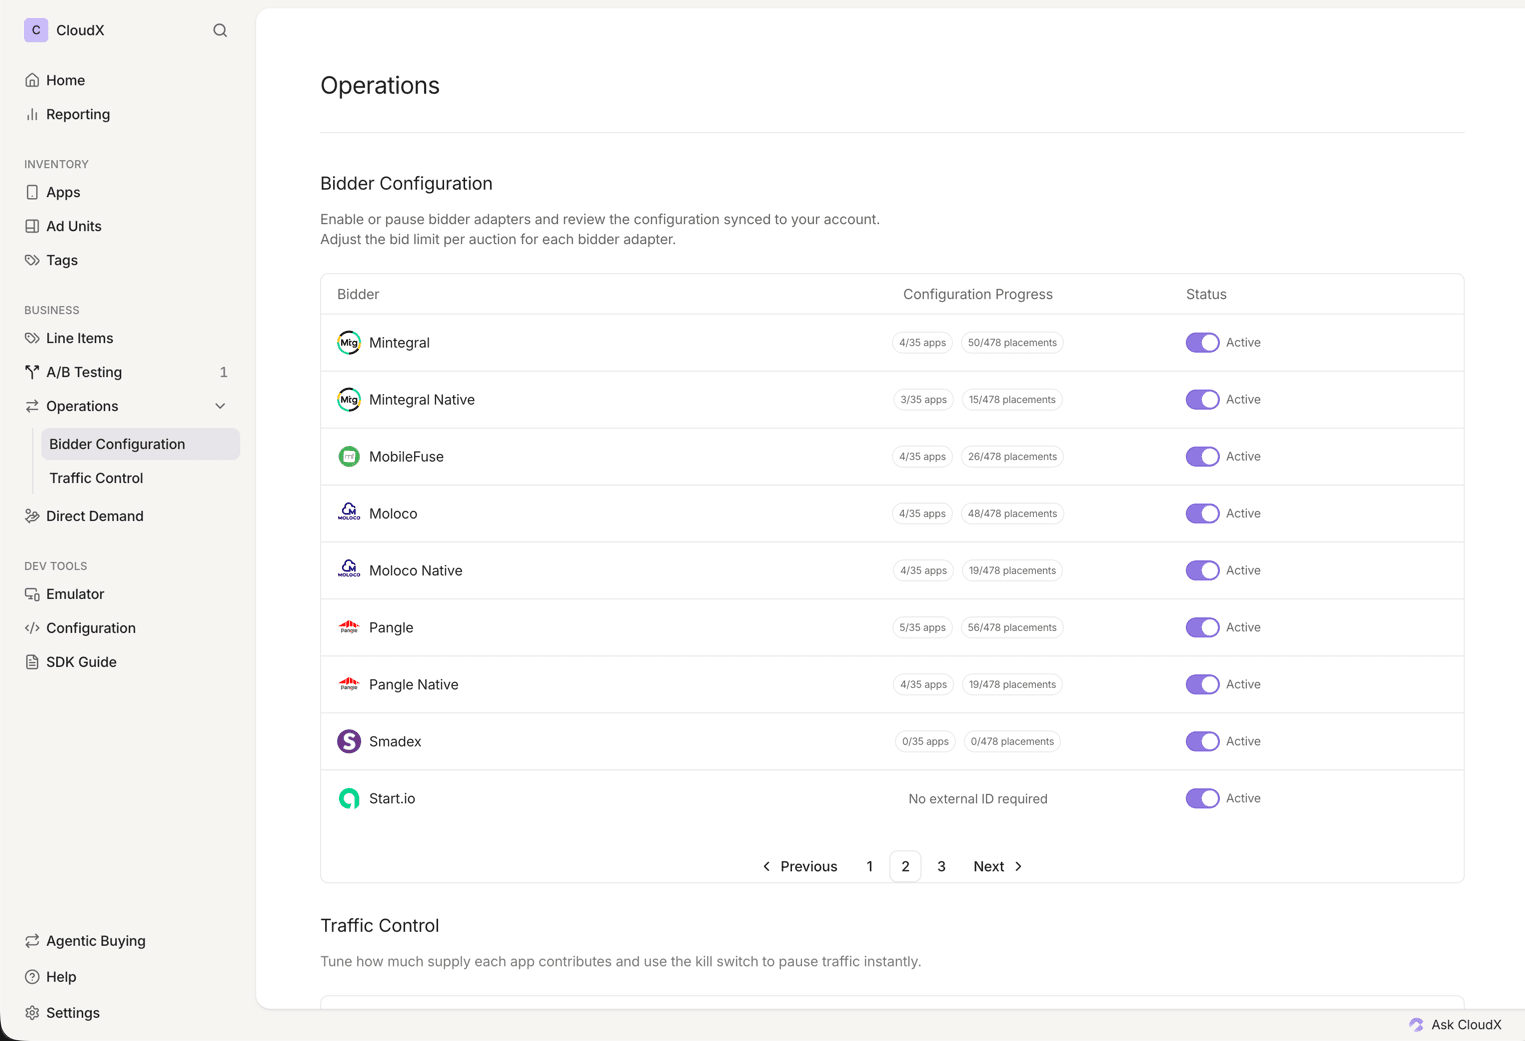Image resolution: width=1525 pixels, height=1041 pixels.
Task: Toggle Smadex active status switch
Action: (x=1202, y=742)
